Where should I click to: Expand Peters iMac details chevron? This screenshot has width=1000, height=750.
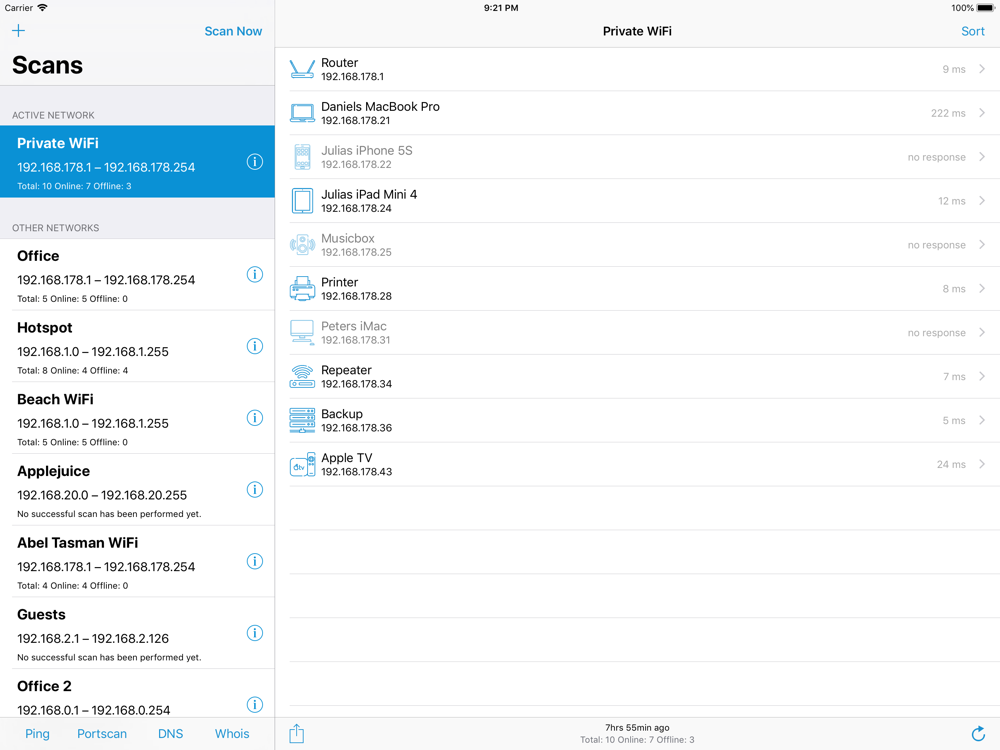(x=982, y=332)
